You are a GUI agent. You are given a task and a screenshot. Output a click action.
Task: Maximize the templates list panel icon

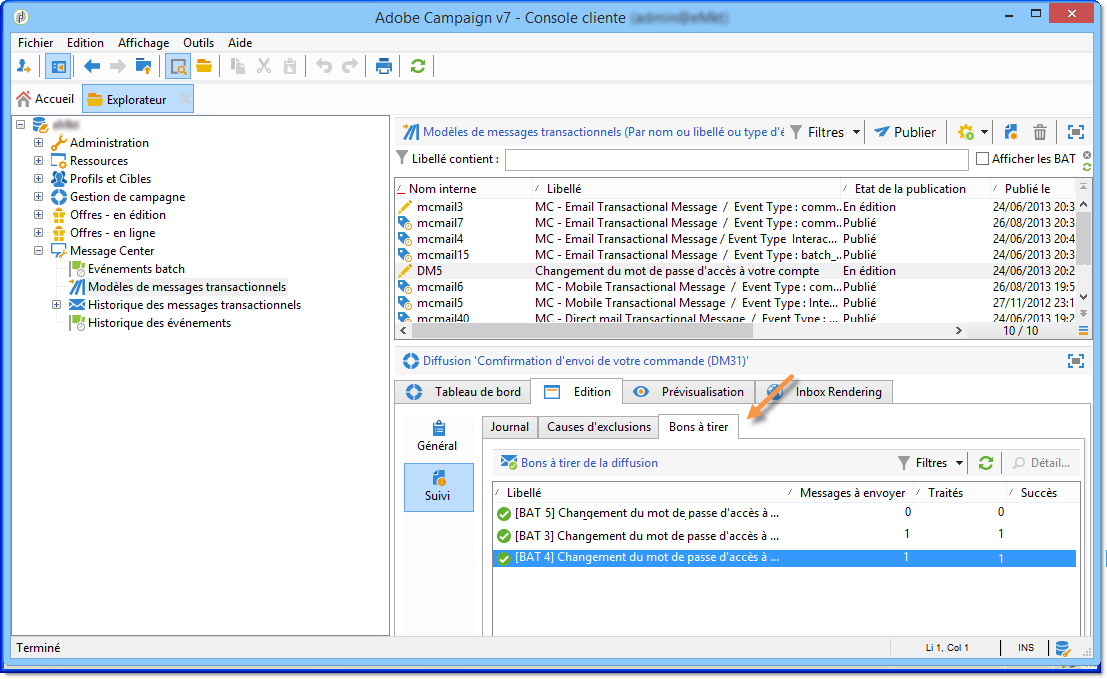[x=1075, y=132]
